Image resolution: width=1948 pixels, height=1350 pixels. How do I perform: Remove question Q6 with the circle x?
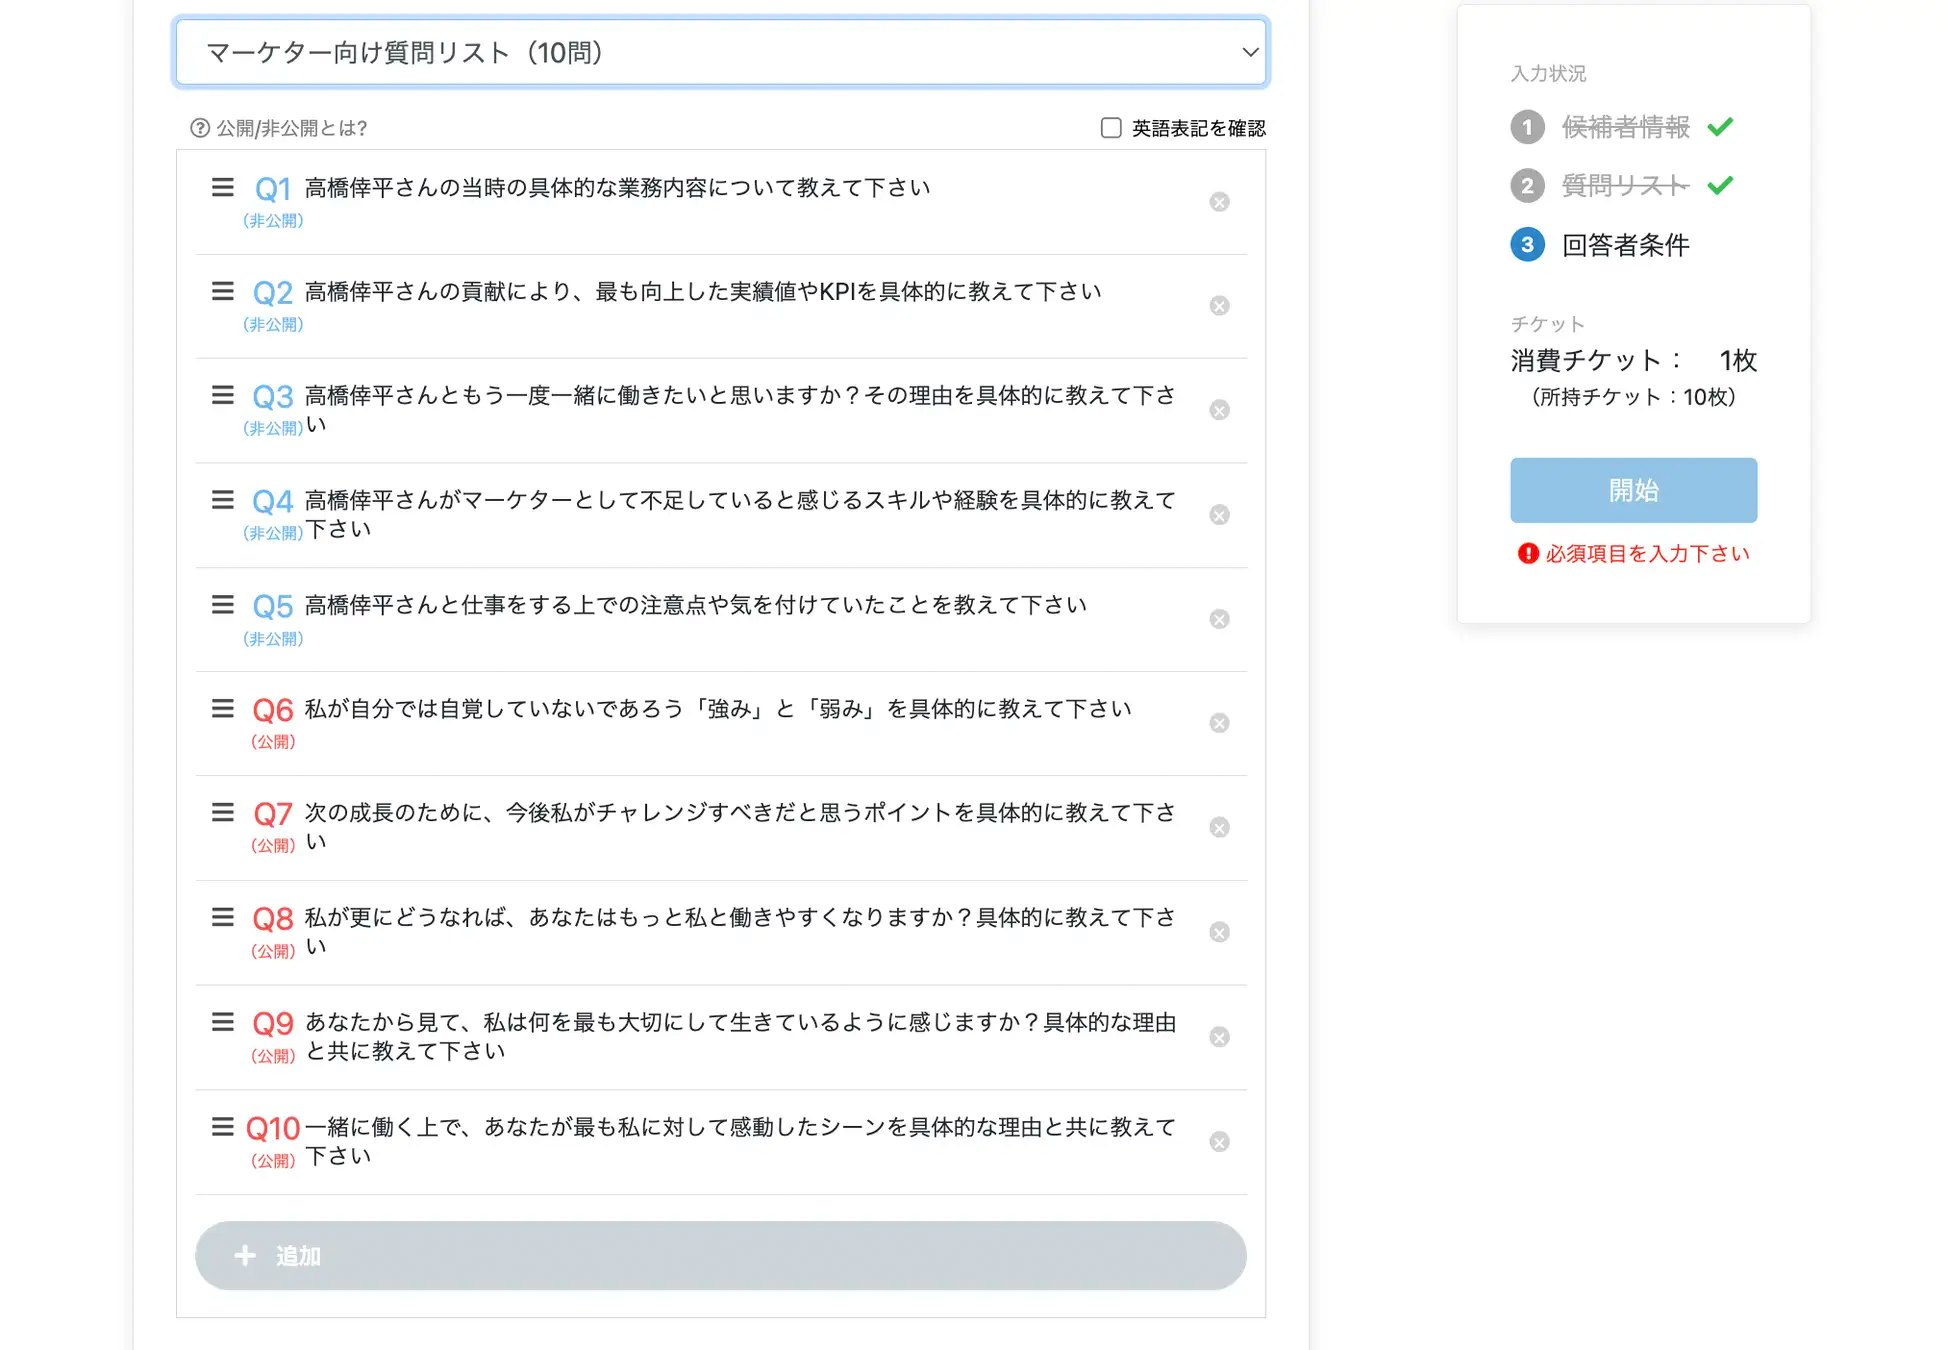point(1219,723)
